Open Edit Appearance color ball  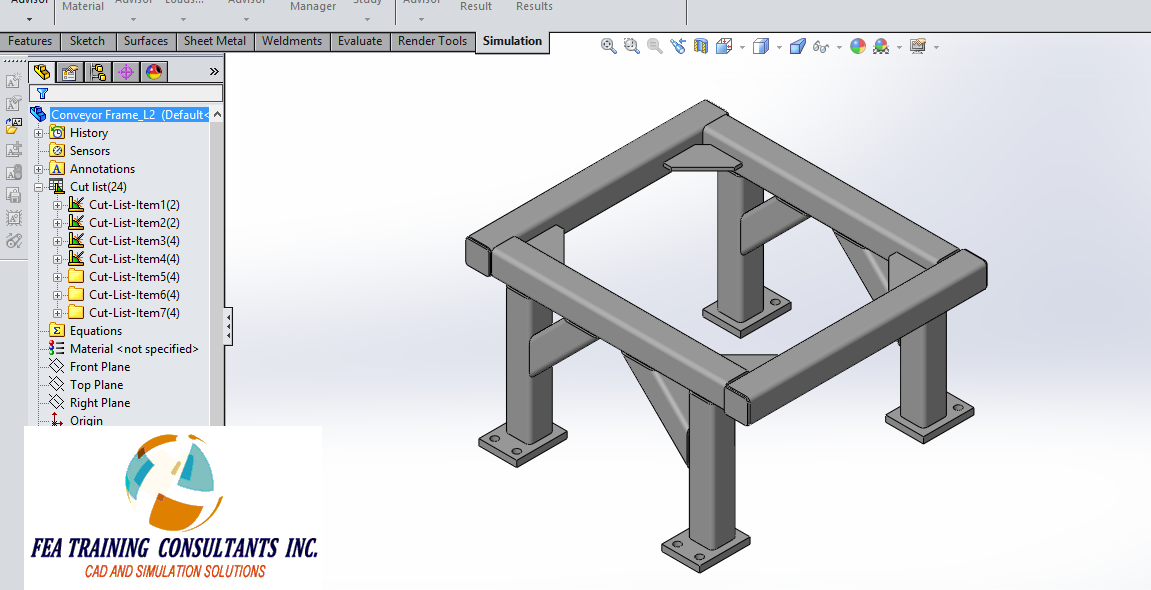(x=857, y=47)
